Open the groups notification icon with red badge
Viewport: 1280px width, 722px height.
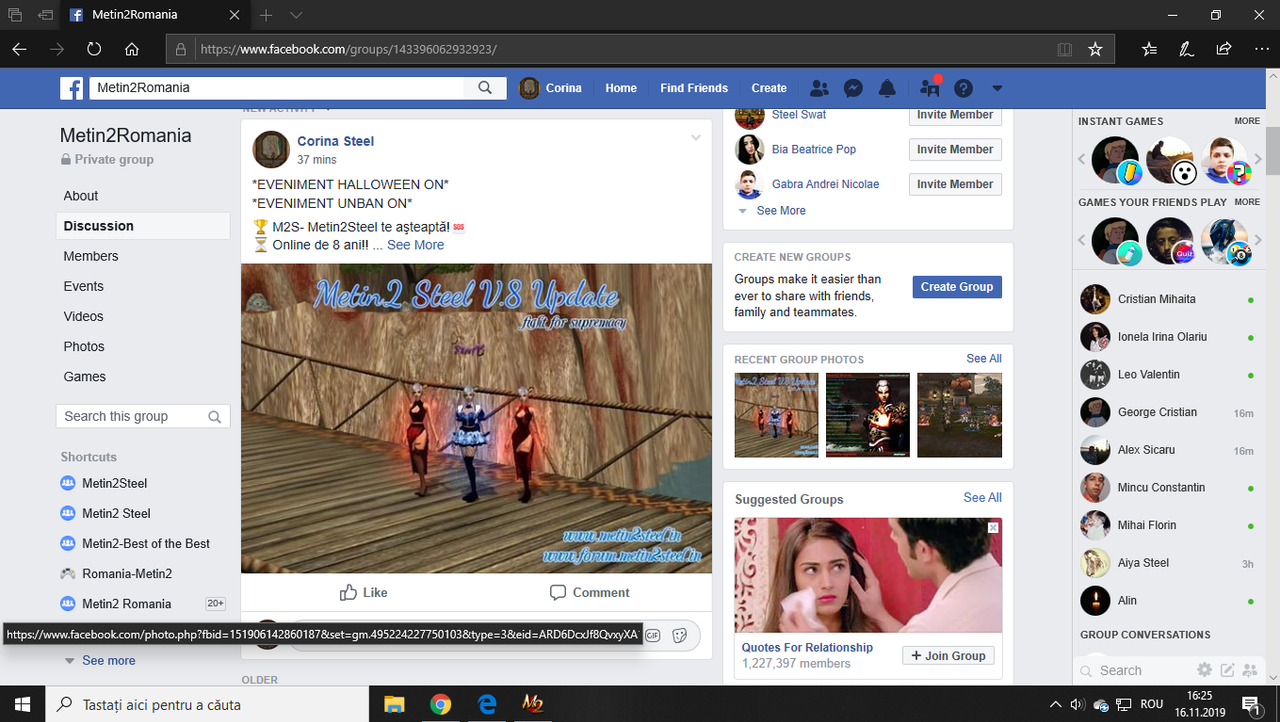coord(930,88)
